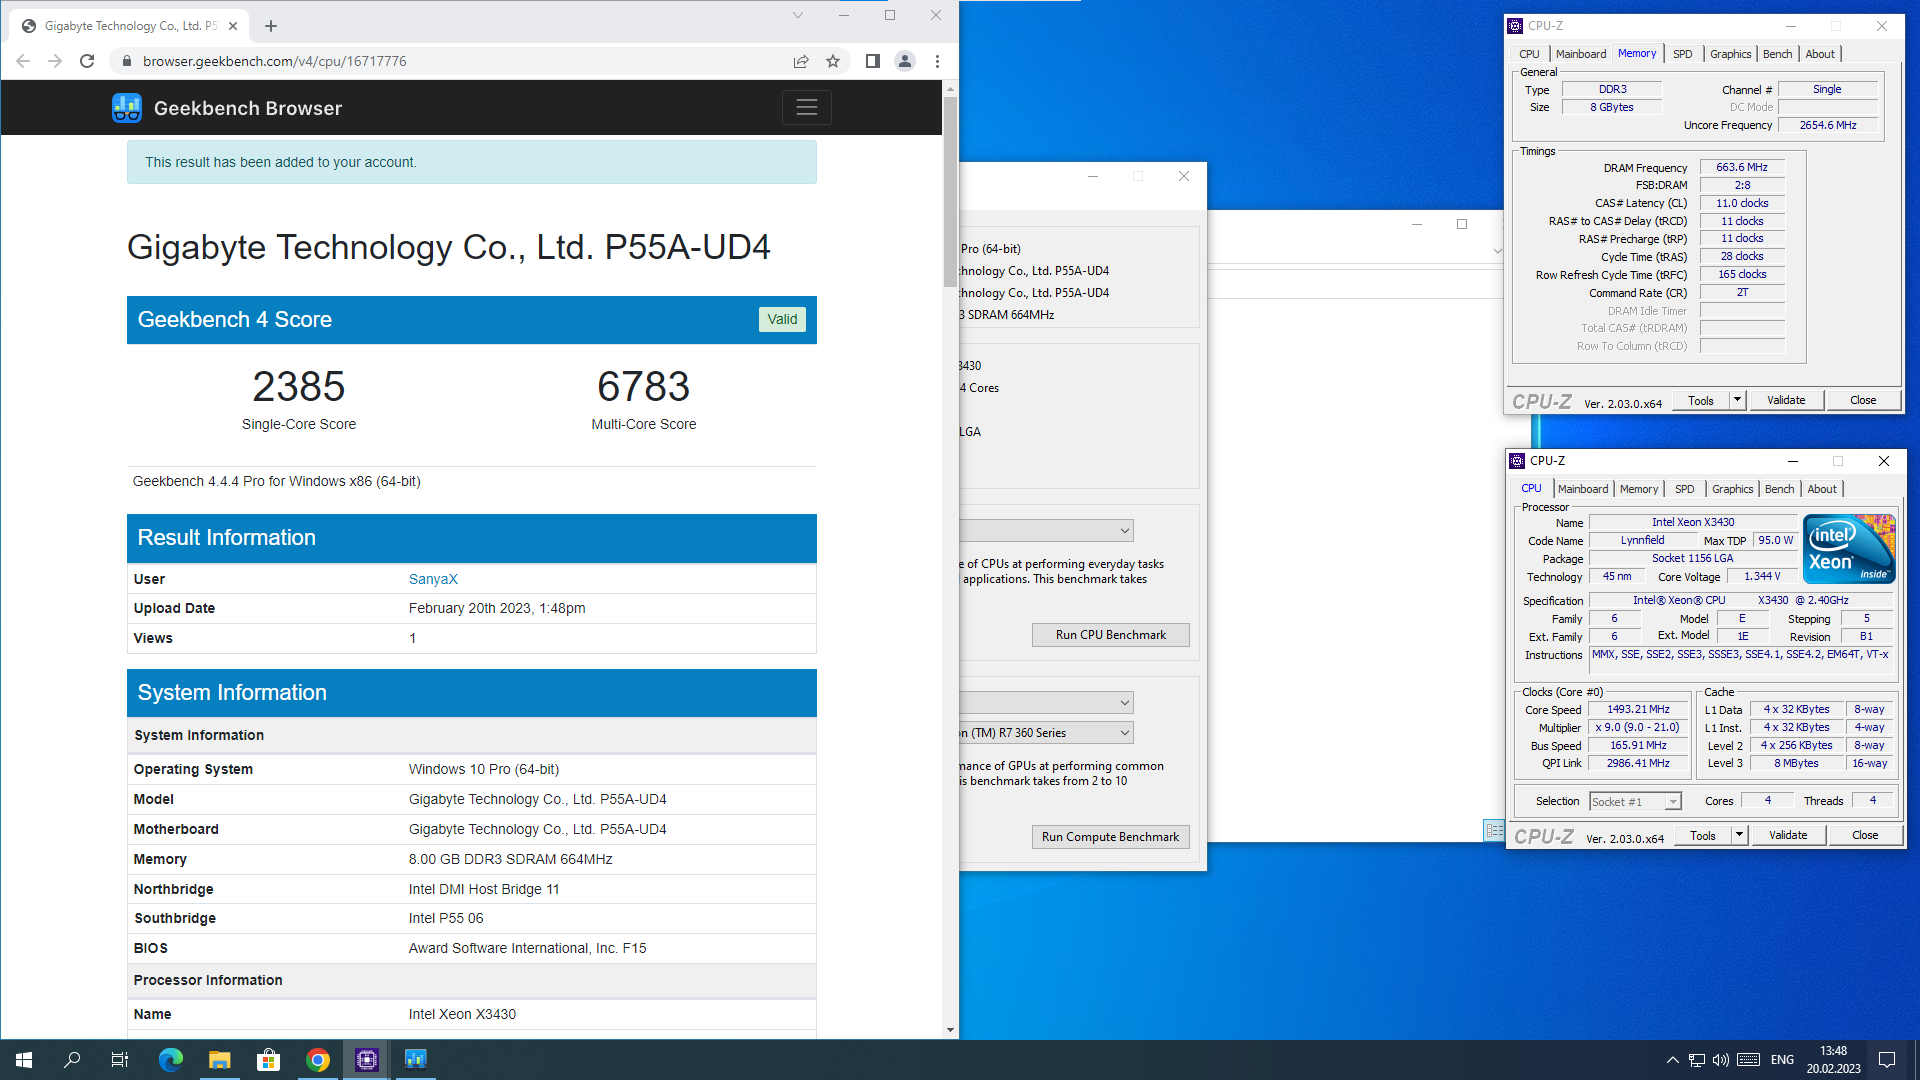This screenshot has height=1080, width=1920.
Task: Open About tab in upper CPU-Z
Action: click(1820, 54)
